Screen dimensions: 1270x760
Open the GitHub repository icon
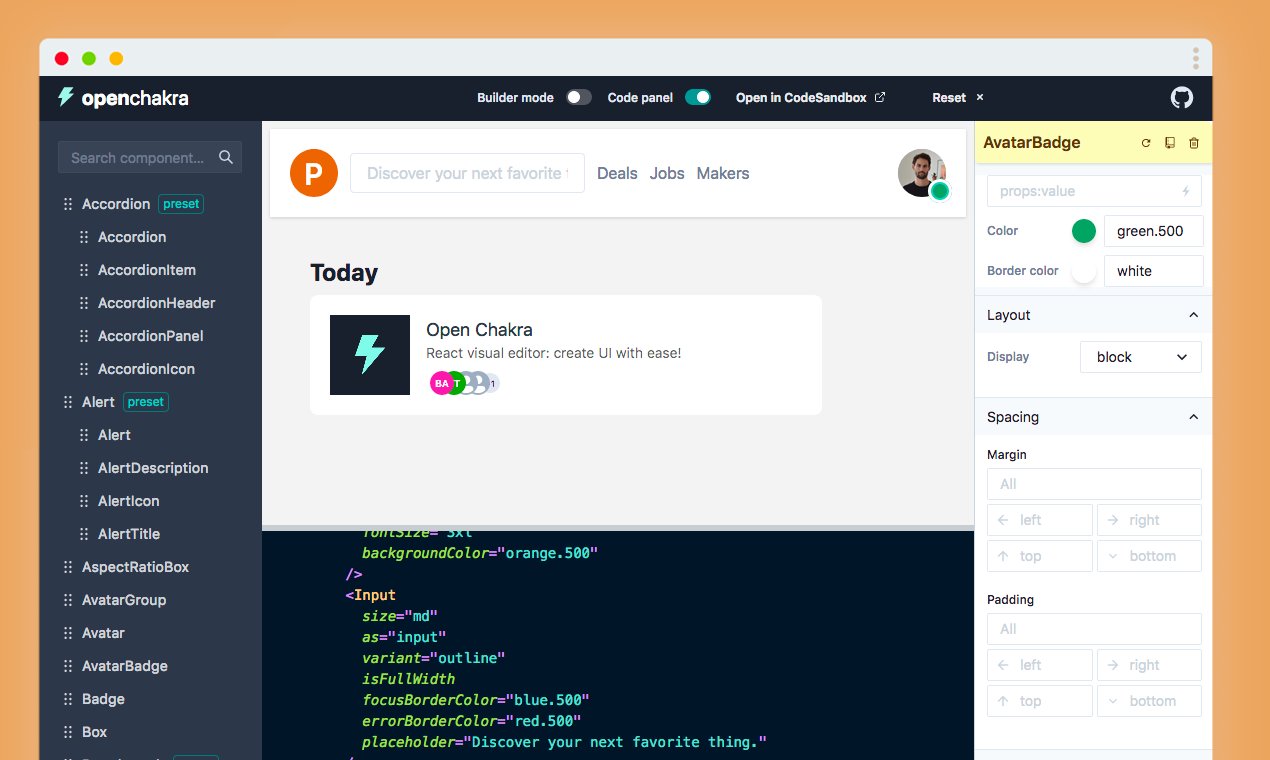[x=1182, y=97]
